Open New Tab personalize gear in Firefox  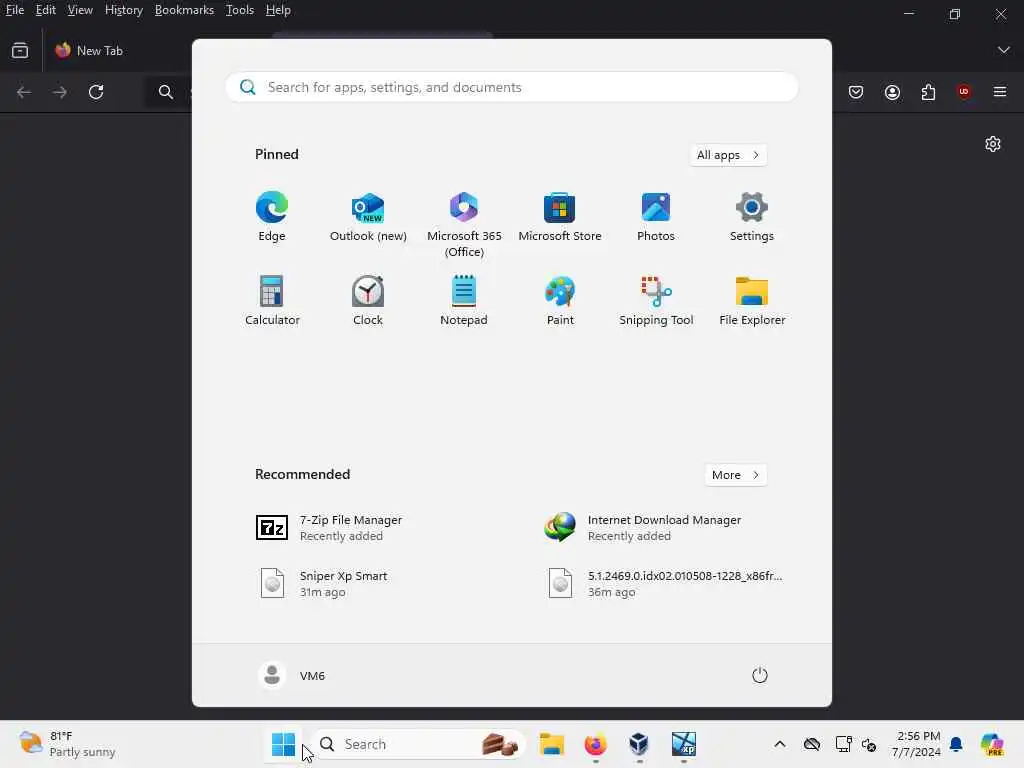[993, 144]
